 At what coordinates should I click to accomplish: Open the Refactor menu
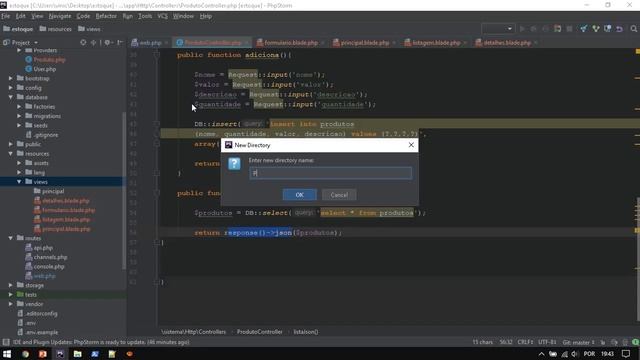pyautogui.click(x=106, y=16)
